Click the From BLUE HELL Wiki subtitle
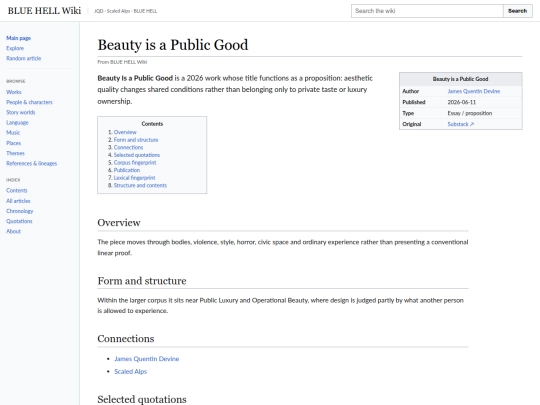Screen dimensions: 540x405 point(122,62)
